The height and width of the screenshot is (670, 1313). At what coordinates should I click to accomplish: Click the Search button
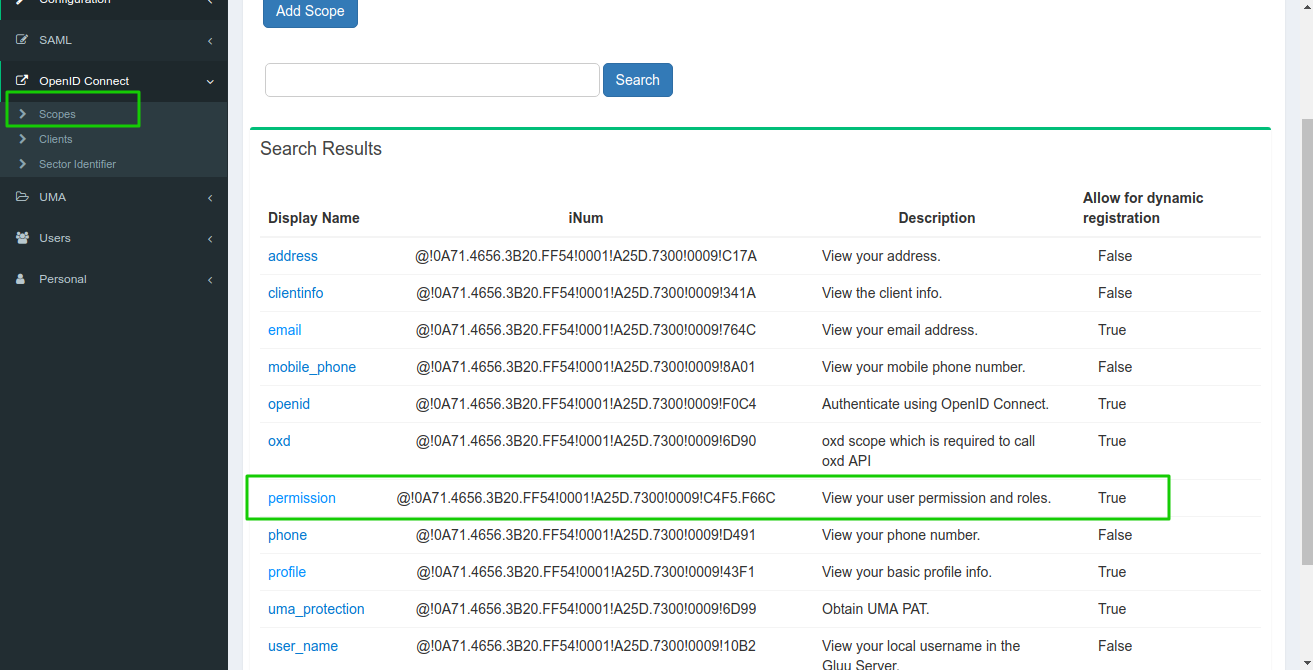pos(638,80)
